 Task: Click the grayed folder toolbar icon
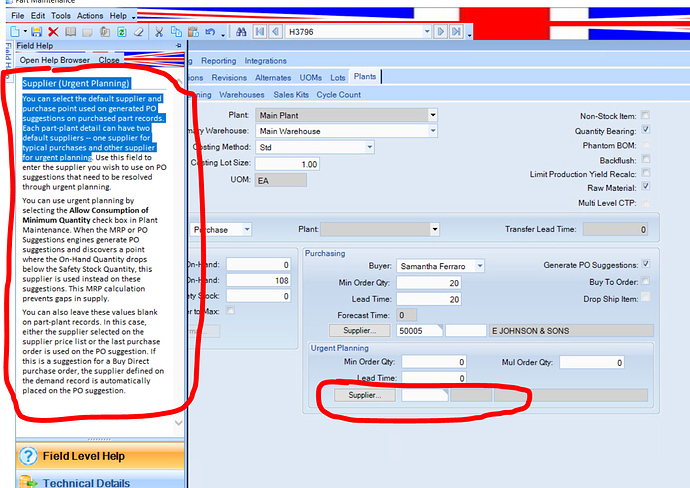pyautogui.click(x=87, y=32)
